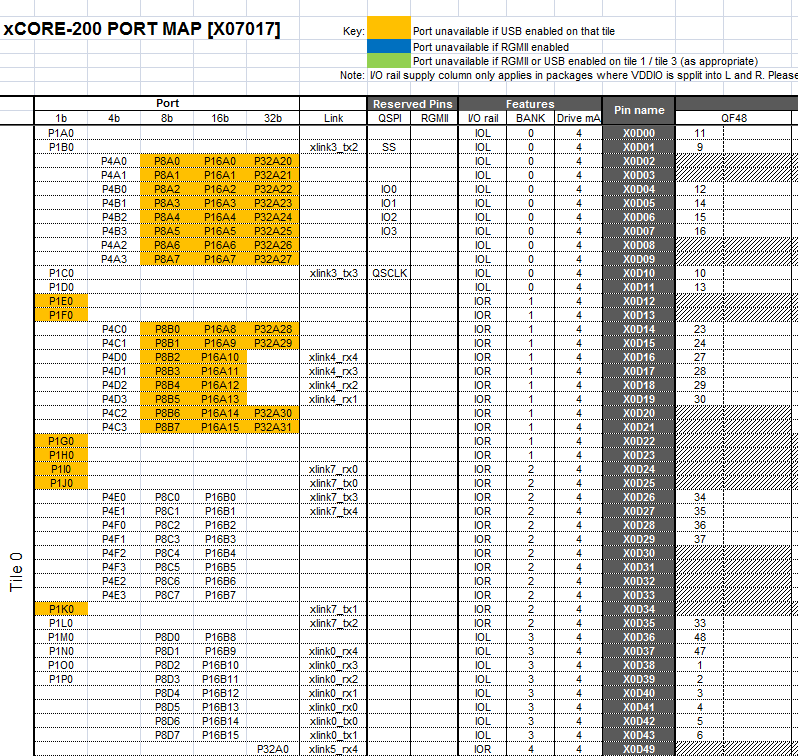Click orange cell P16A13
This screenshot has height=756, width=798.
[x=220, y=399]
